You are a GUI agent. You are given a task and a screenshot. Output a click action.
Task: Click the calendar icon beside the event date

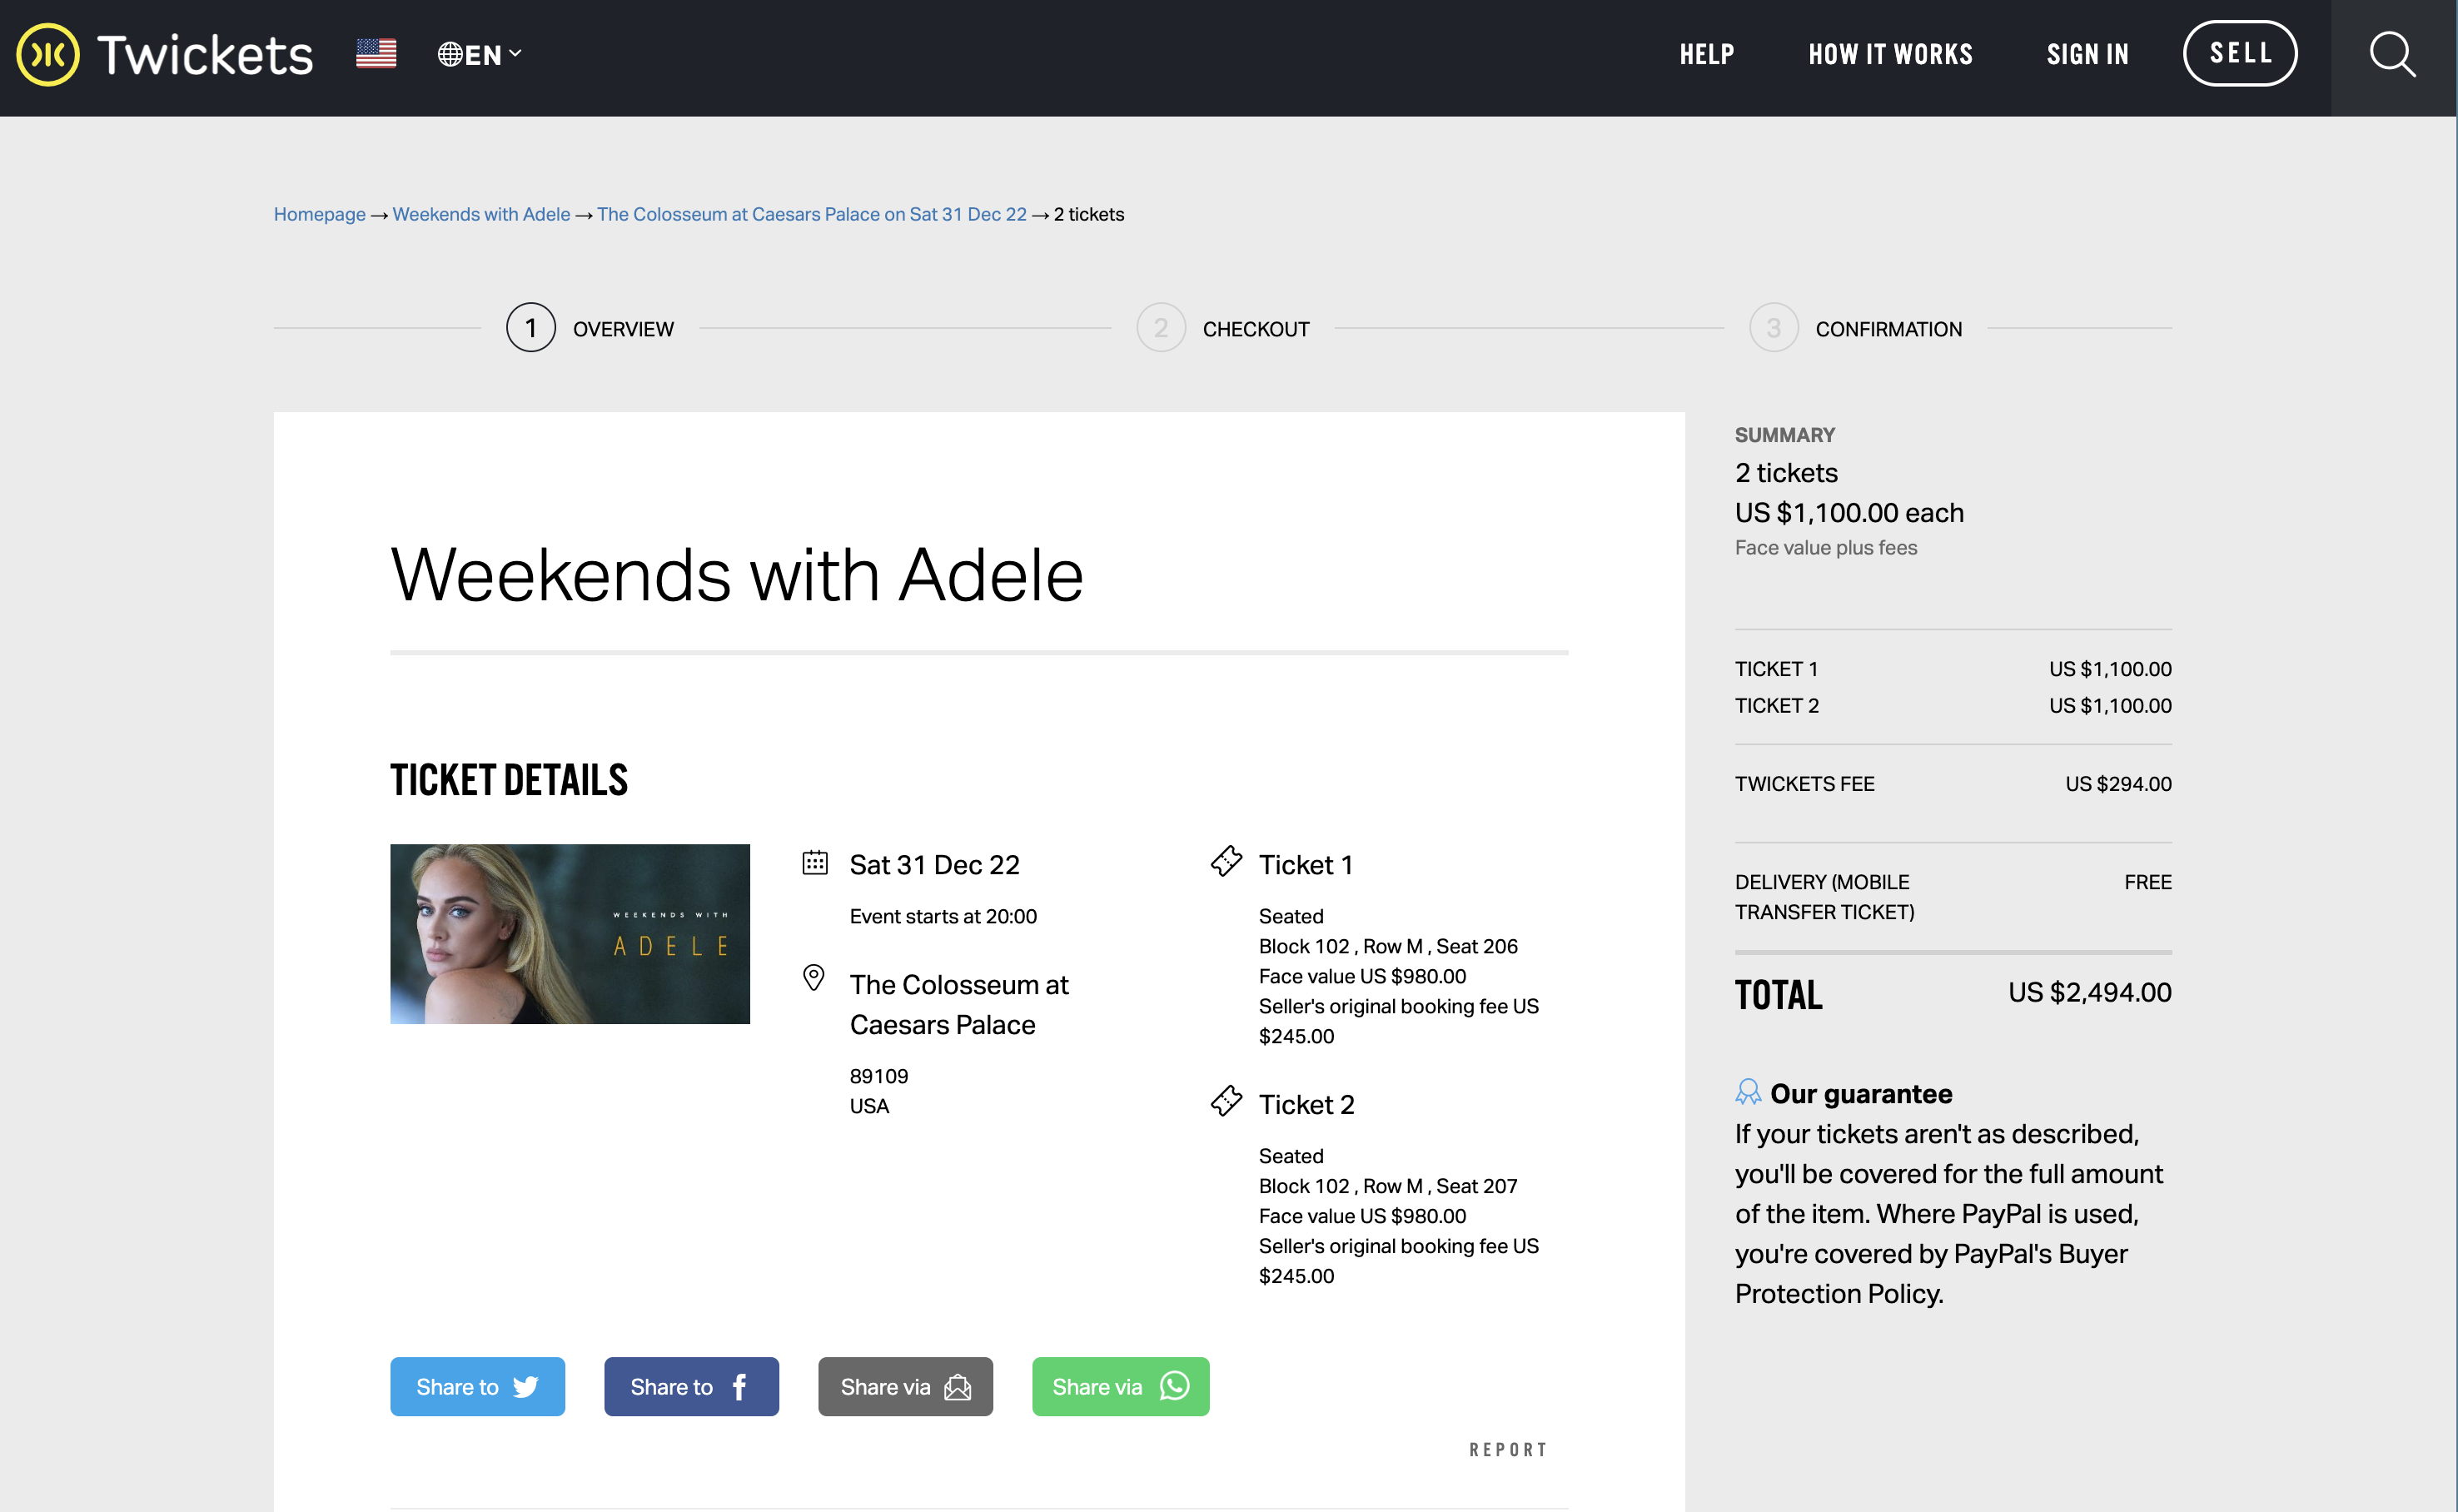point(815,862)
